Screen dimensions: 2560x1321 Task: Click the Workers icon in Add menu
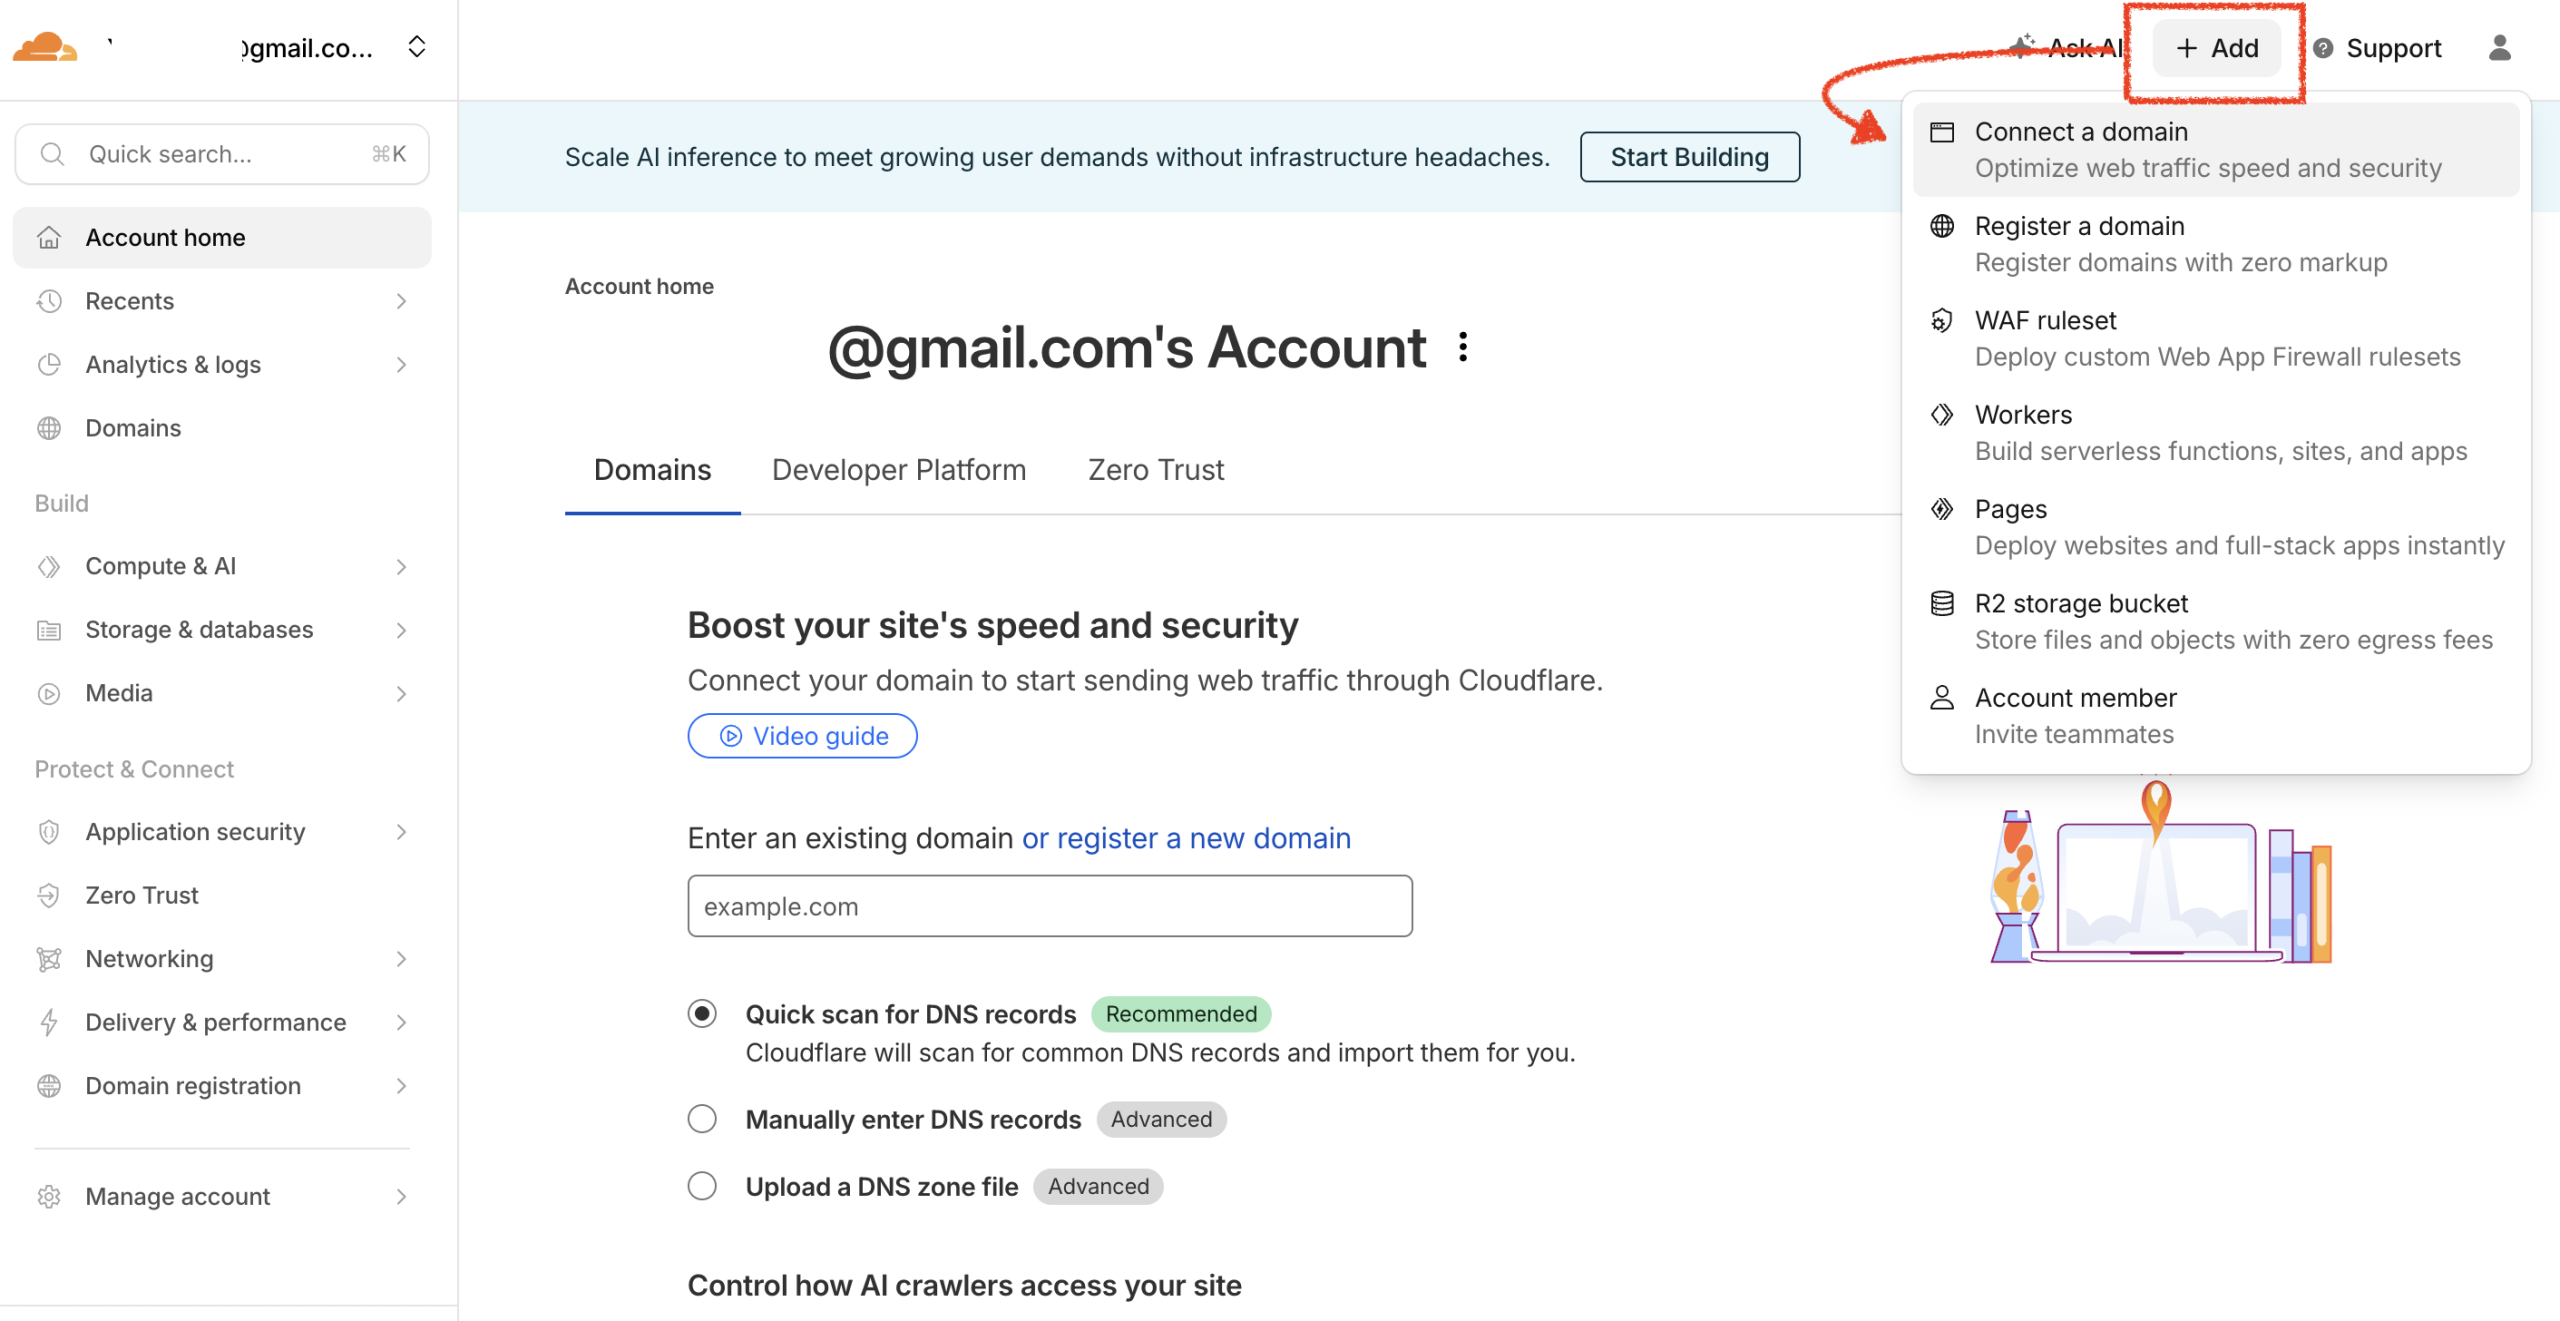[x=1941, y=415]
